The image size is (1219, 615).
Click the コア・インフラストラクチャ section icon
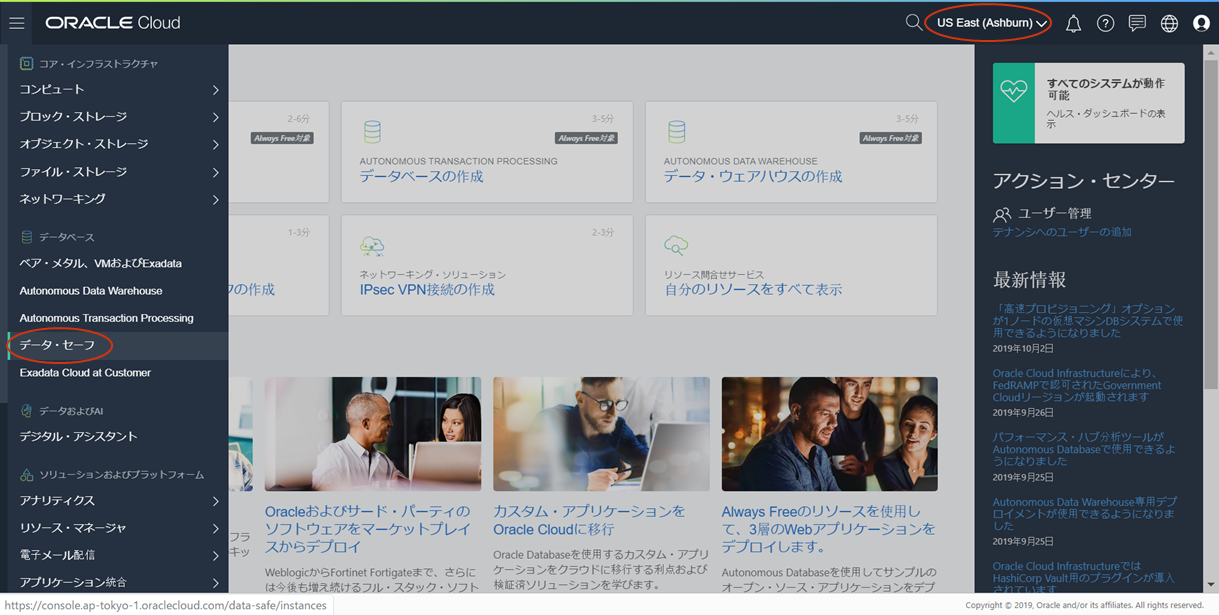27,63
